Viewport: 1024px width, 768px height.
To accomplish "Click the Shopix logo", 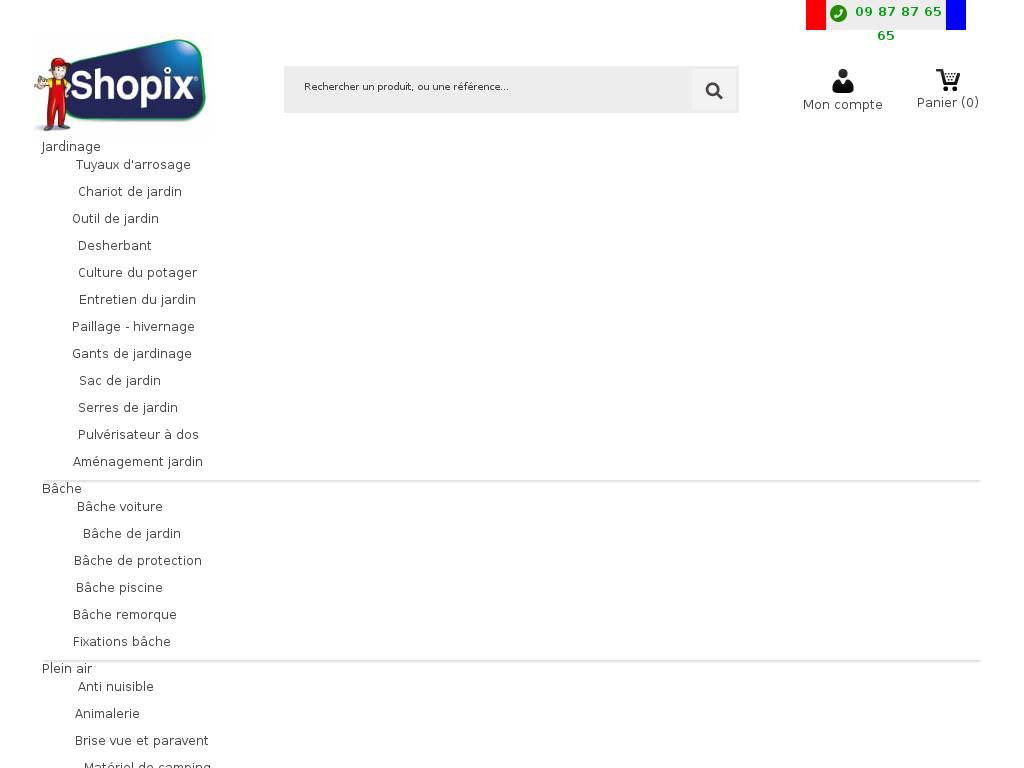I will tap(120, 86).
